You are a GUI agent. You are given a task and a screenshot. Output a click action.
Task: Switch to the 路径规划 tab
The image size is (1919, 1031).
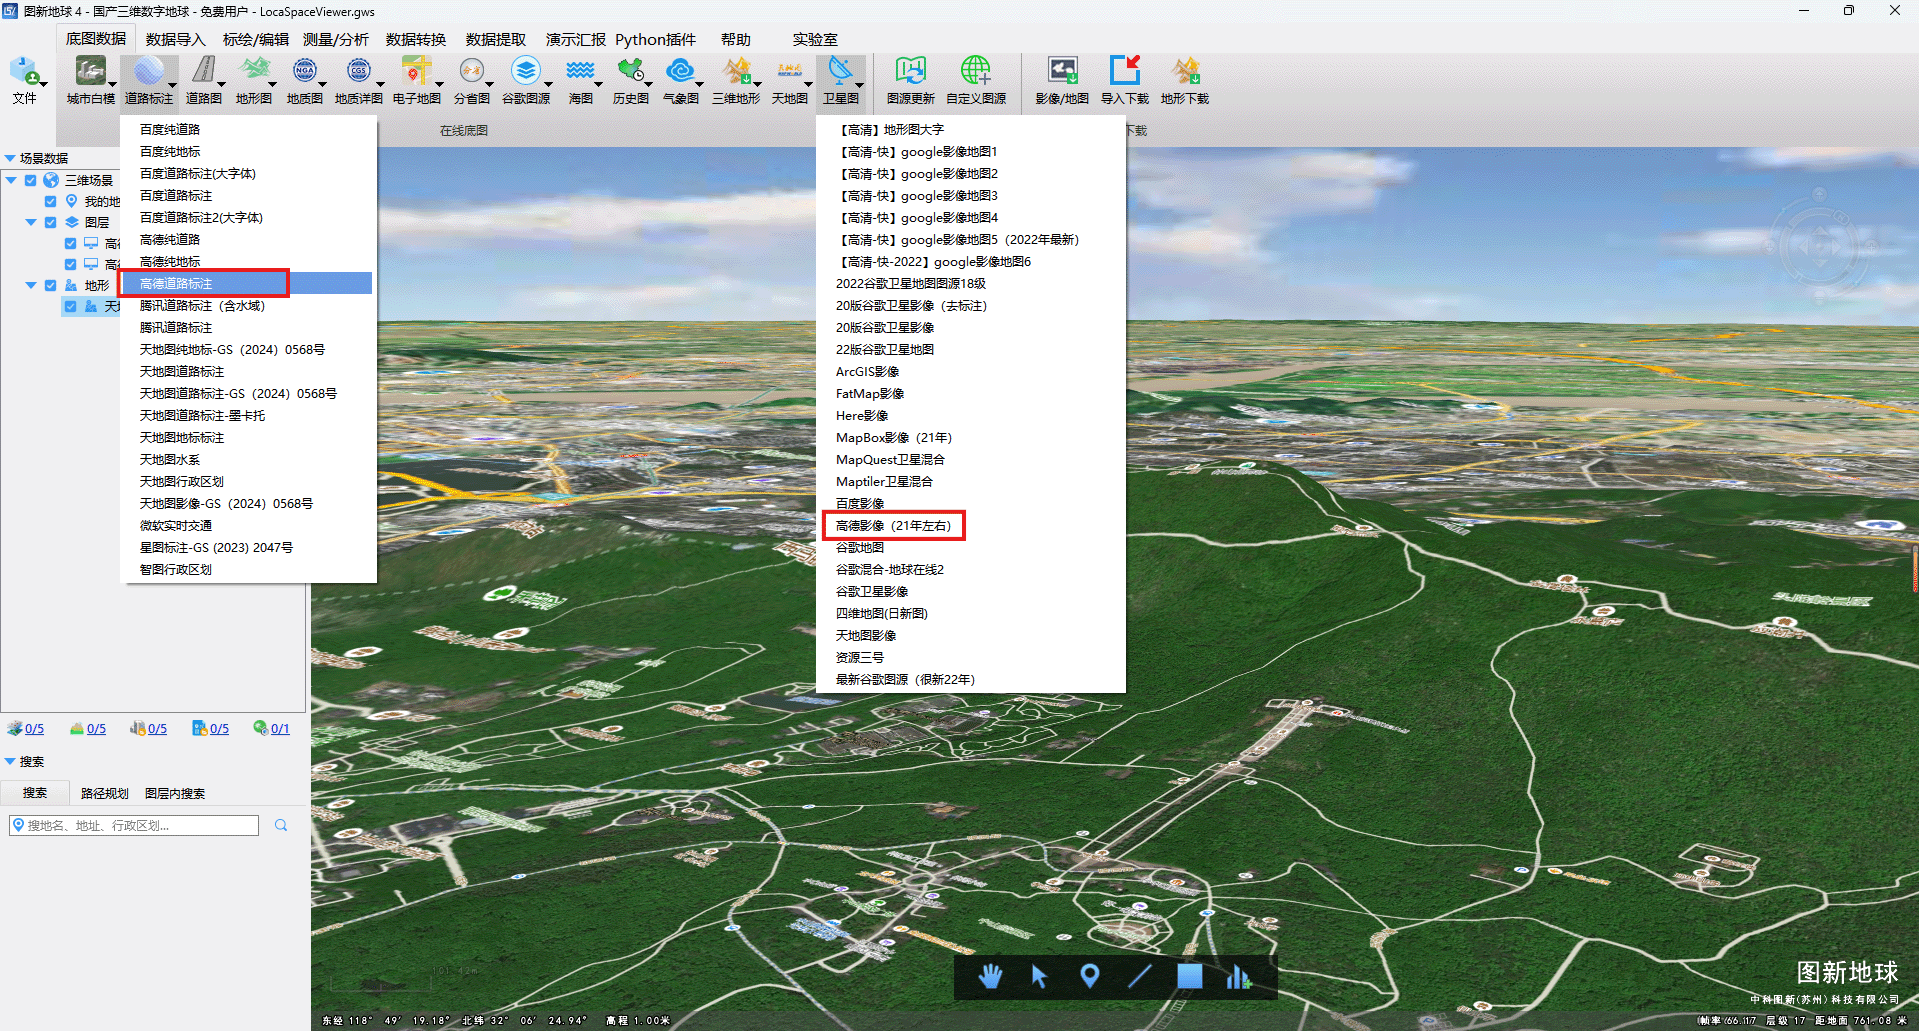click(105, 793)
